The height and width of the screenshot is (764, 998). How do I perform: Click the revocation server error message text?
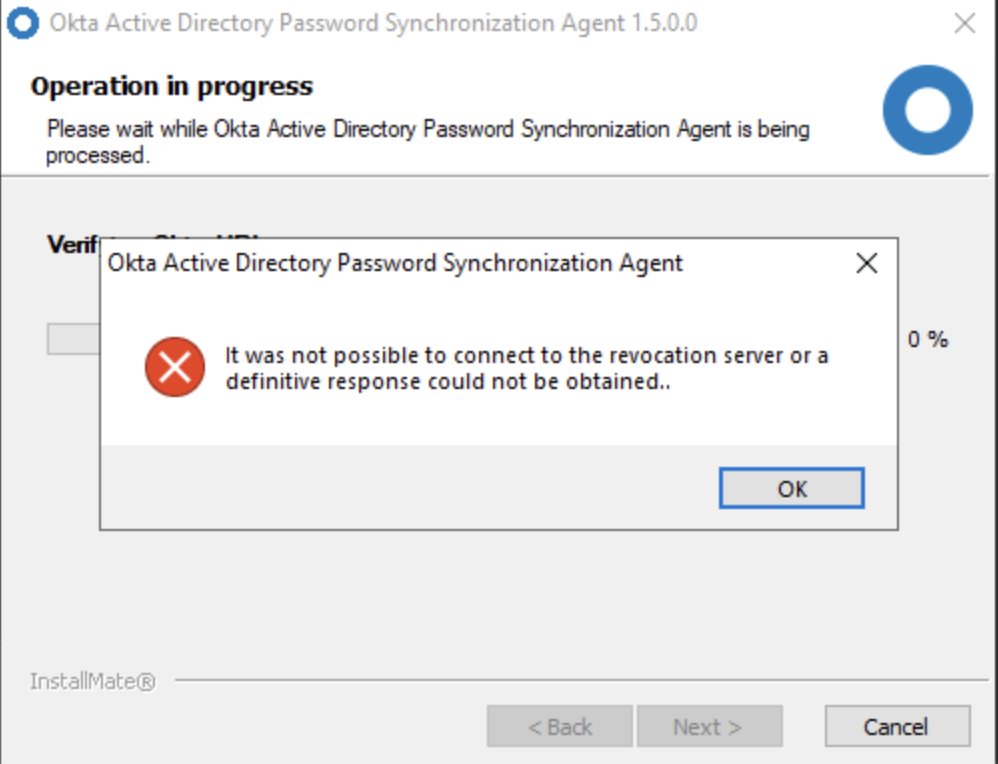point(526,368)
